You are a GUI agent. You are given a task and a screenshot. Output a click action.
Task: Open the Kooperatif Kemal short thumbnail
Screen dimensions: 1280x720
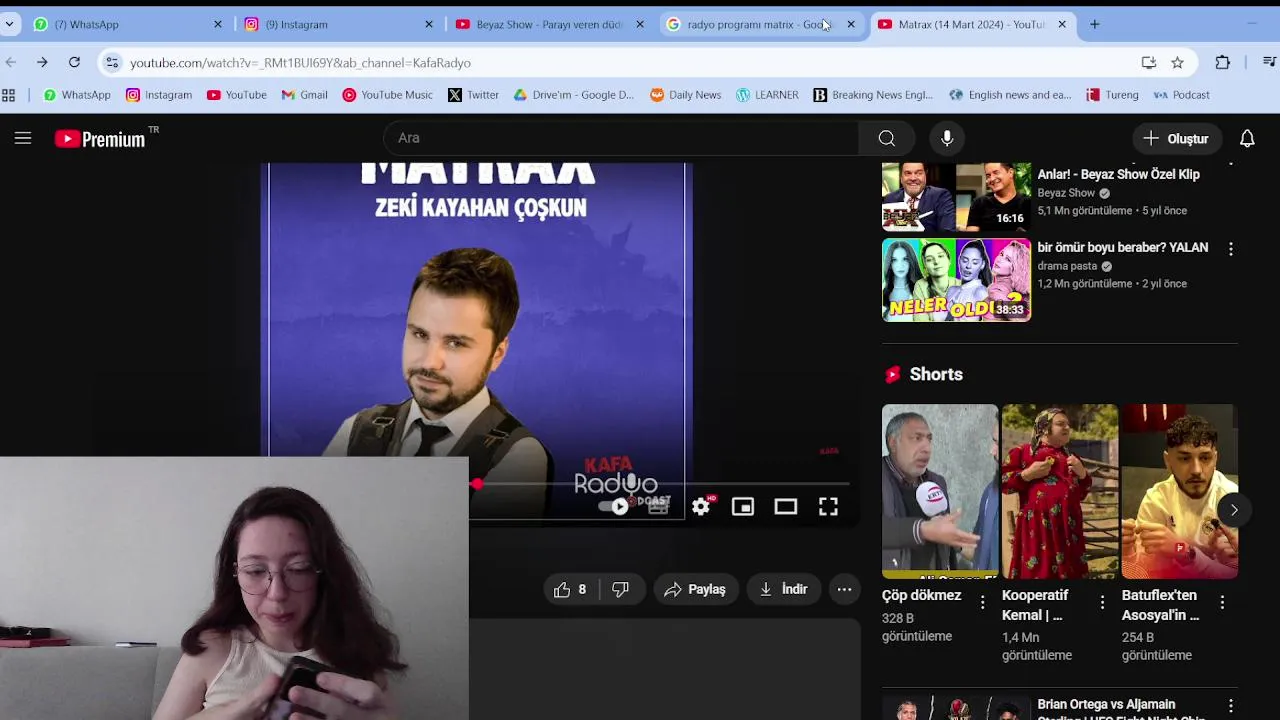[x=1060, y=491]
